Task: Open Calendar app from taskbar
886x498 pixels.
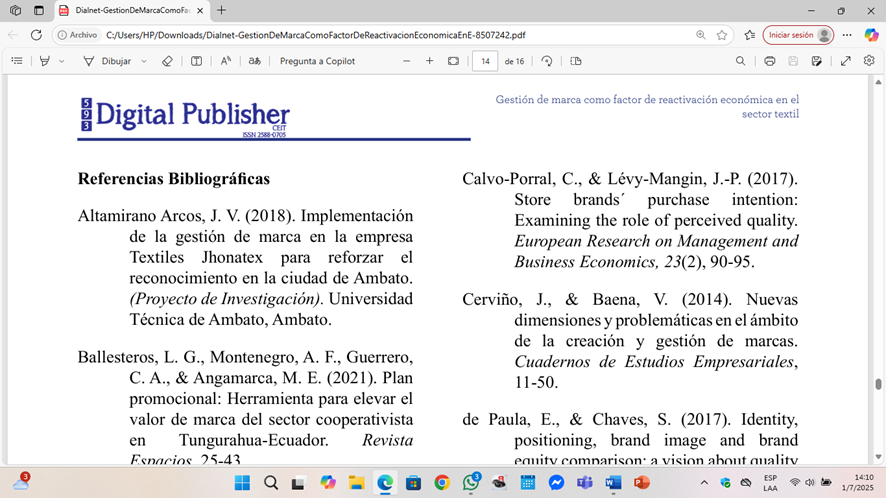Action: click(528, 483)
